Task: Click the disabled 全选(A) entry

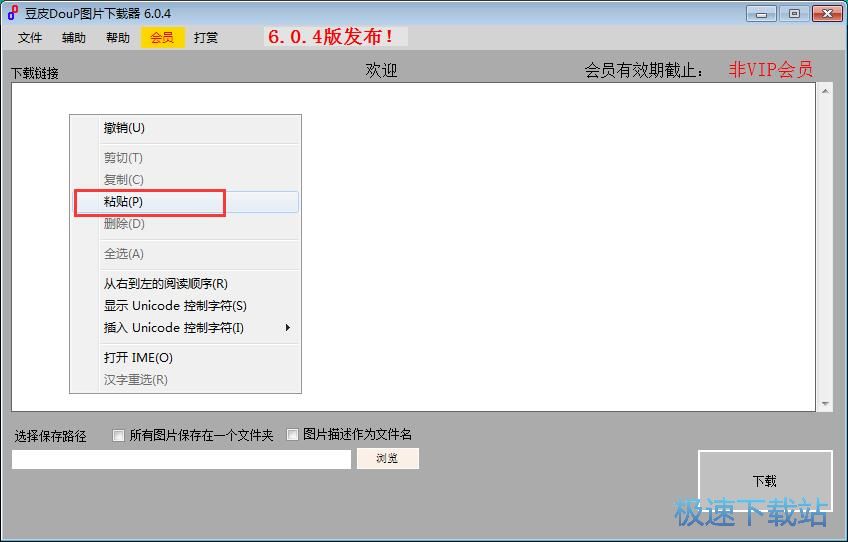Action: [x=186, y=254]
